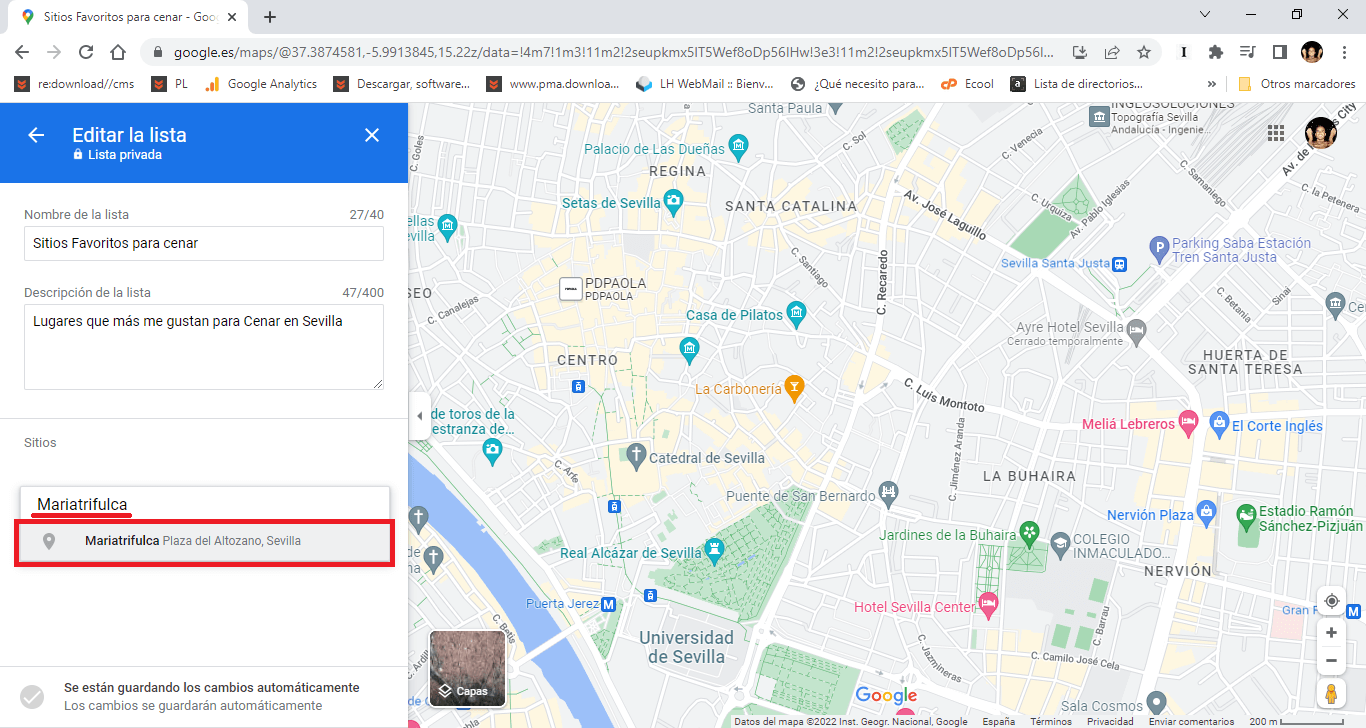Viewport: 1366px width, 728px height.
Task: Open the Lista de directorios bookmark
Action: (x=1077, y=84)
